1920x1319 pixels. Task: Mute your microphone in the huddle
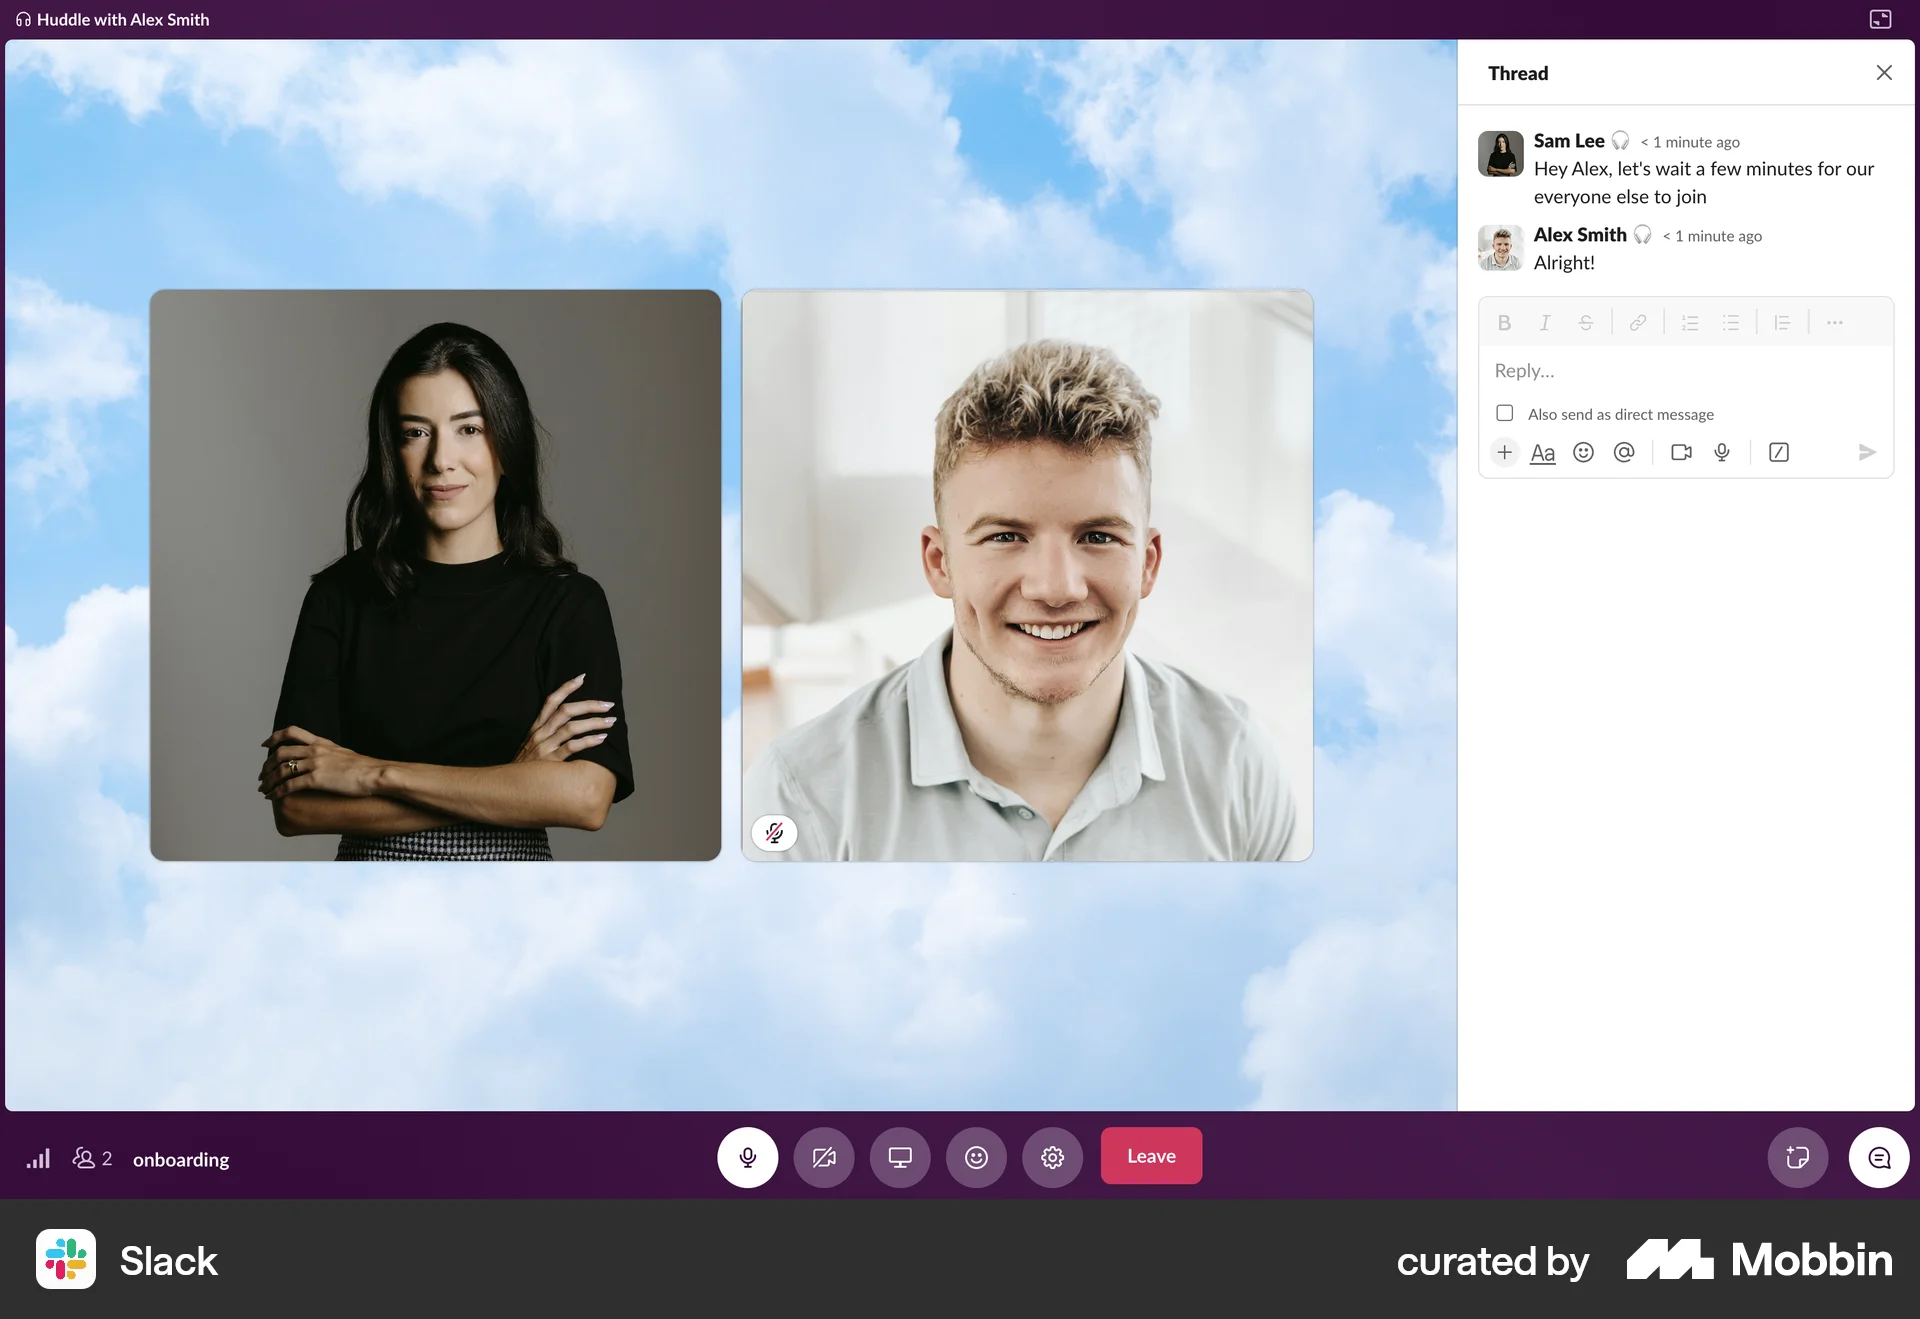(x=747, y=1157)
